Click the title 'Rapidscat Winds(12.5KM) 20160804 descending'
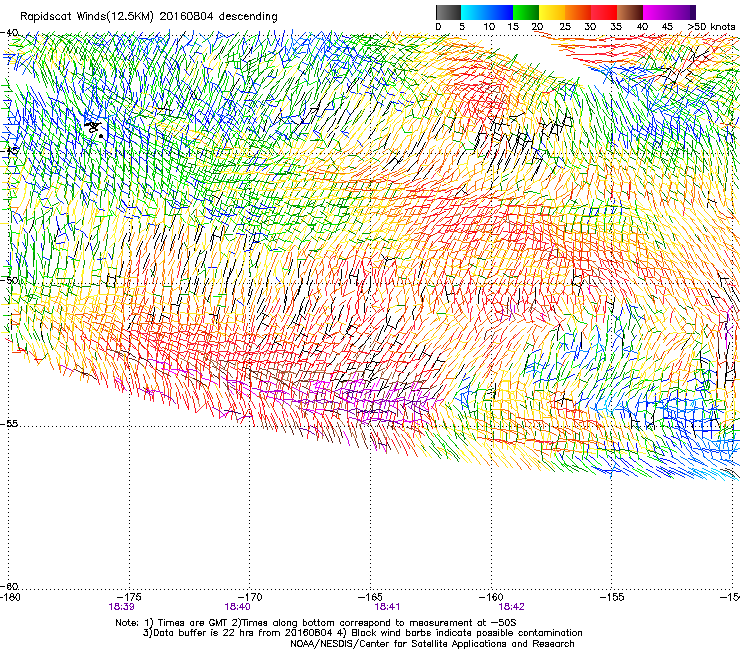 pyautogui.click(x=149, y=16)
